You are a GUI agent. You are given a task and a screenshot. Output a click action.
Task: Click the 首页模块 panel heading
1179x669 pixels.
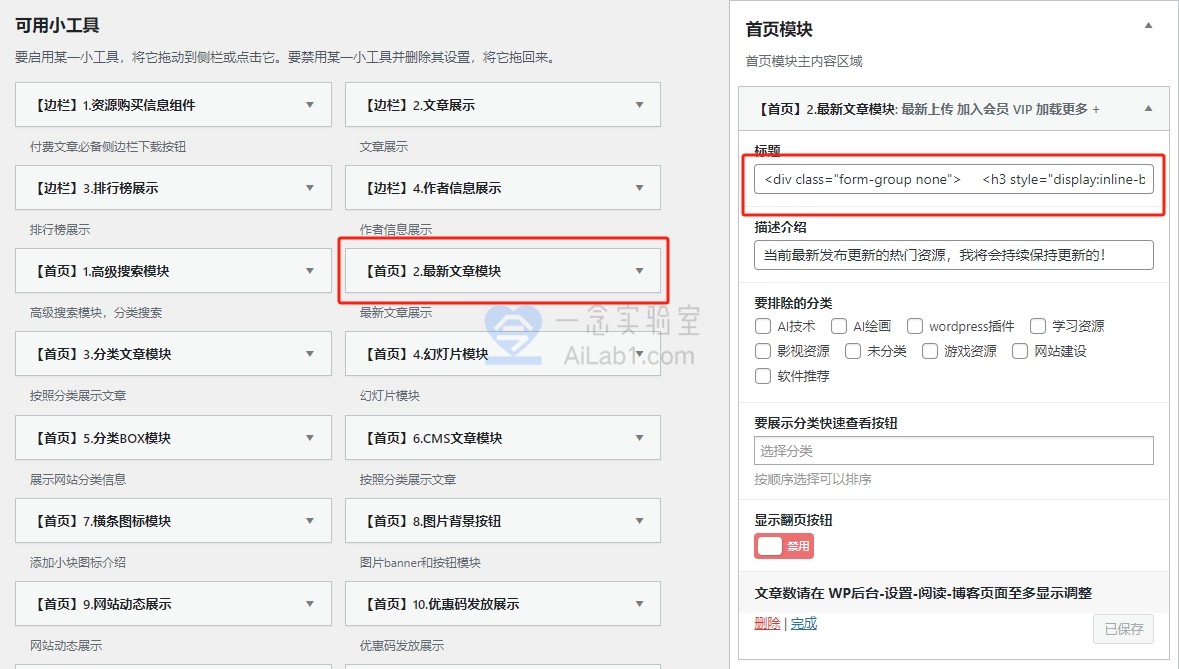click(x=779, y=29)
